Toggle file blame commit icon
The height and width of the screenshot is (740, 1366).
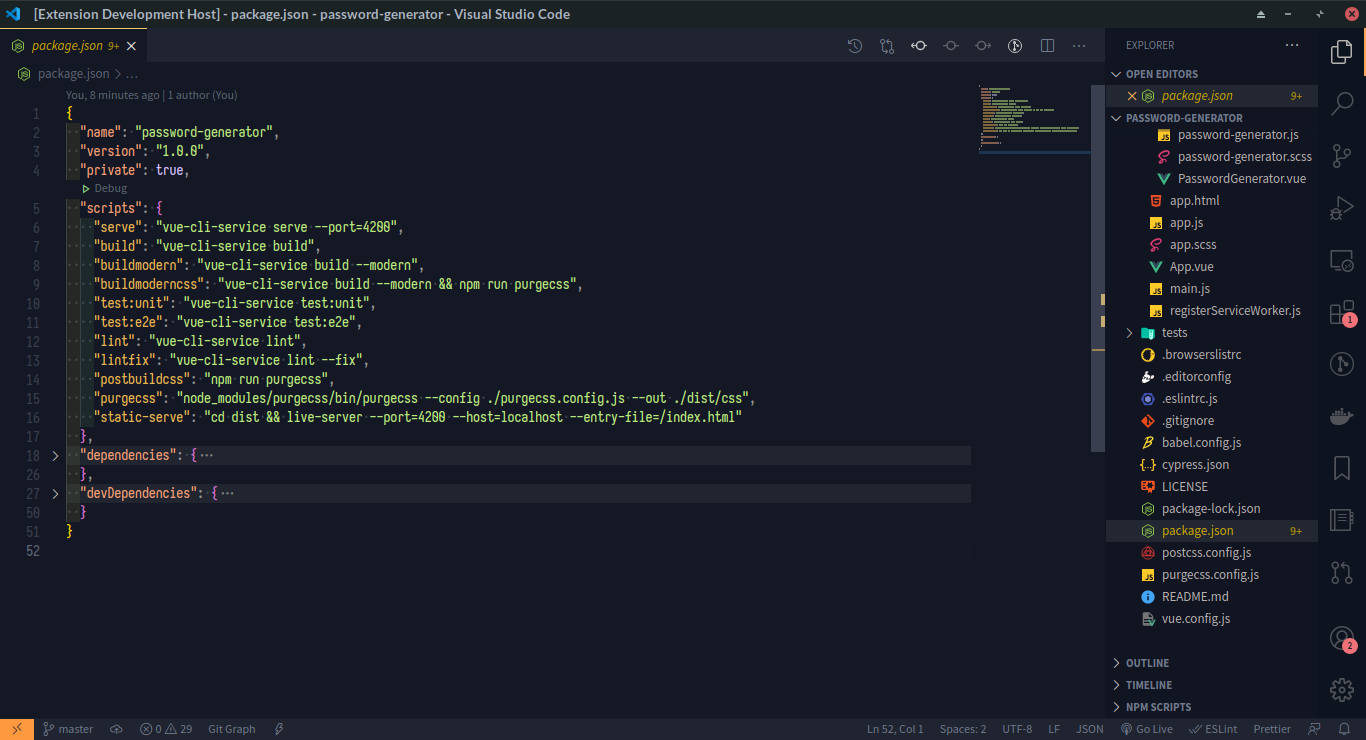coord(951,45)
